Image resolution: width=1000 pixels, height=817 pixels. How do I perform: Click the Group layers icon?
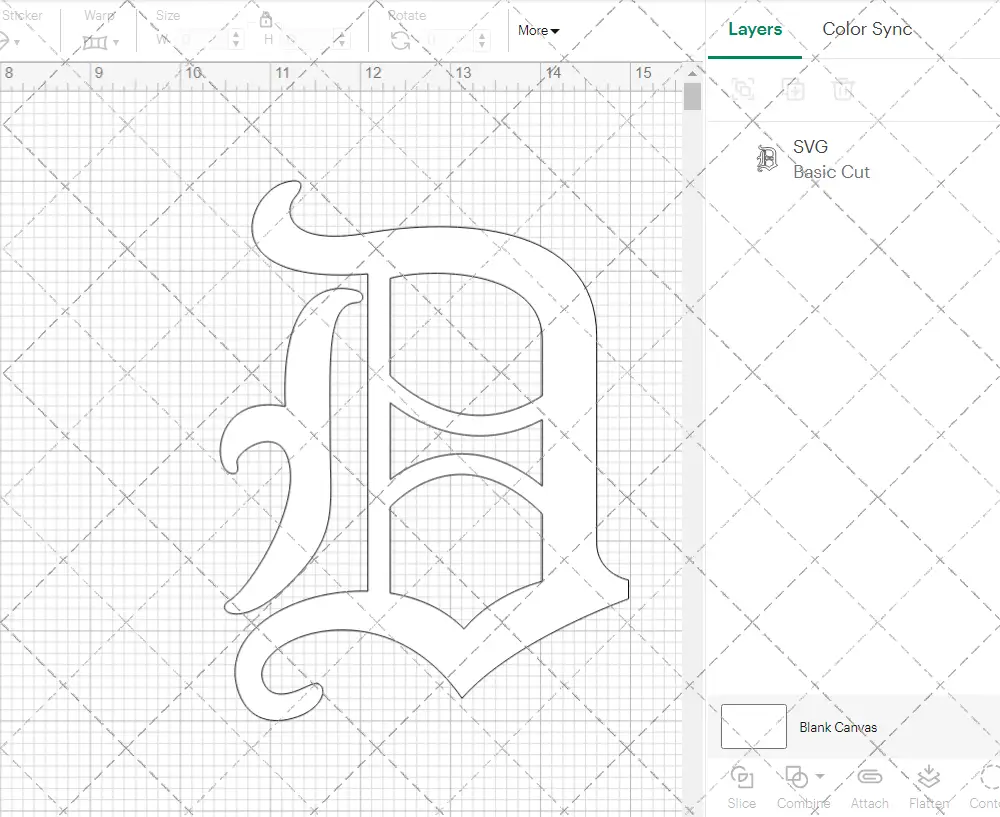[x=743, y=89]
